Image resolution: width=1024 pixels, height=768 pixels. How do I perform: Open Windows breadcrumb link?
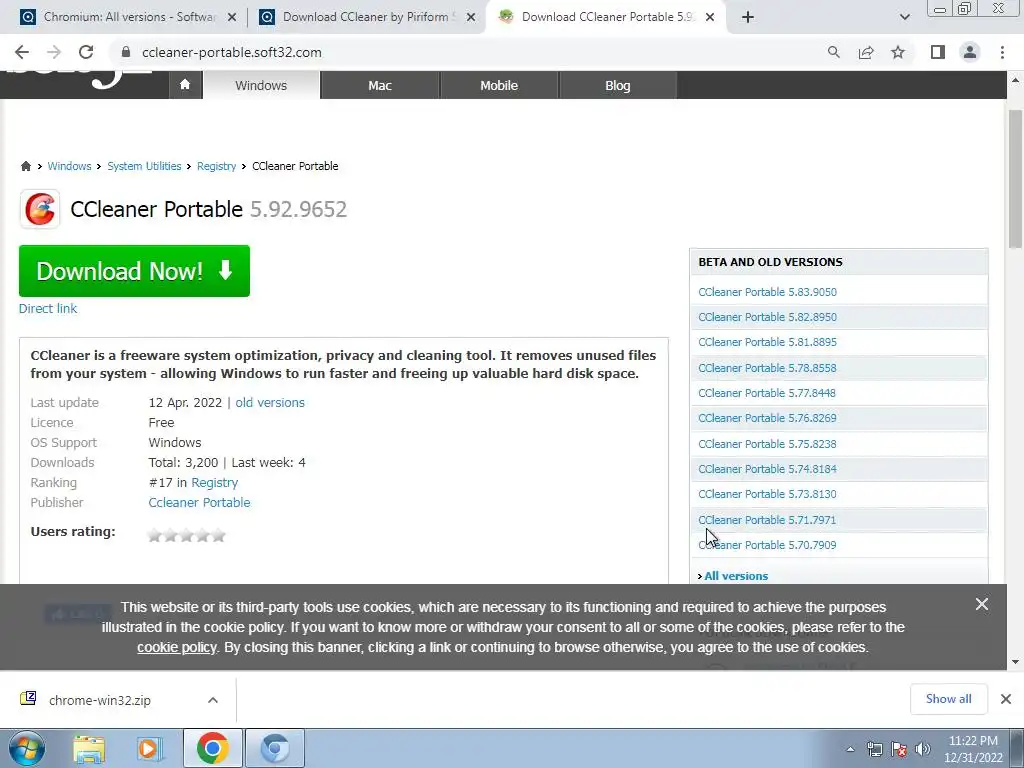click(x=69, y=166)
